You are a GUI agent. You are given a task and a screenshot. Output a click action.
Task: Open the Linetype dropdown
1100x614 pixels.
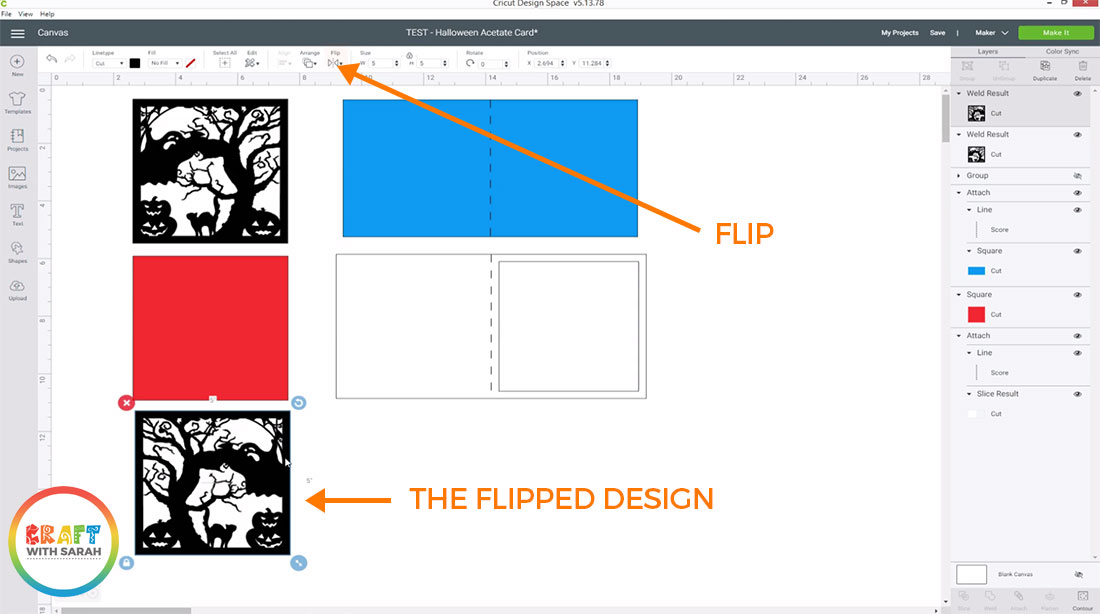[x=109, y=63]
